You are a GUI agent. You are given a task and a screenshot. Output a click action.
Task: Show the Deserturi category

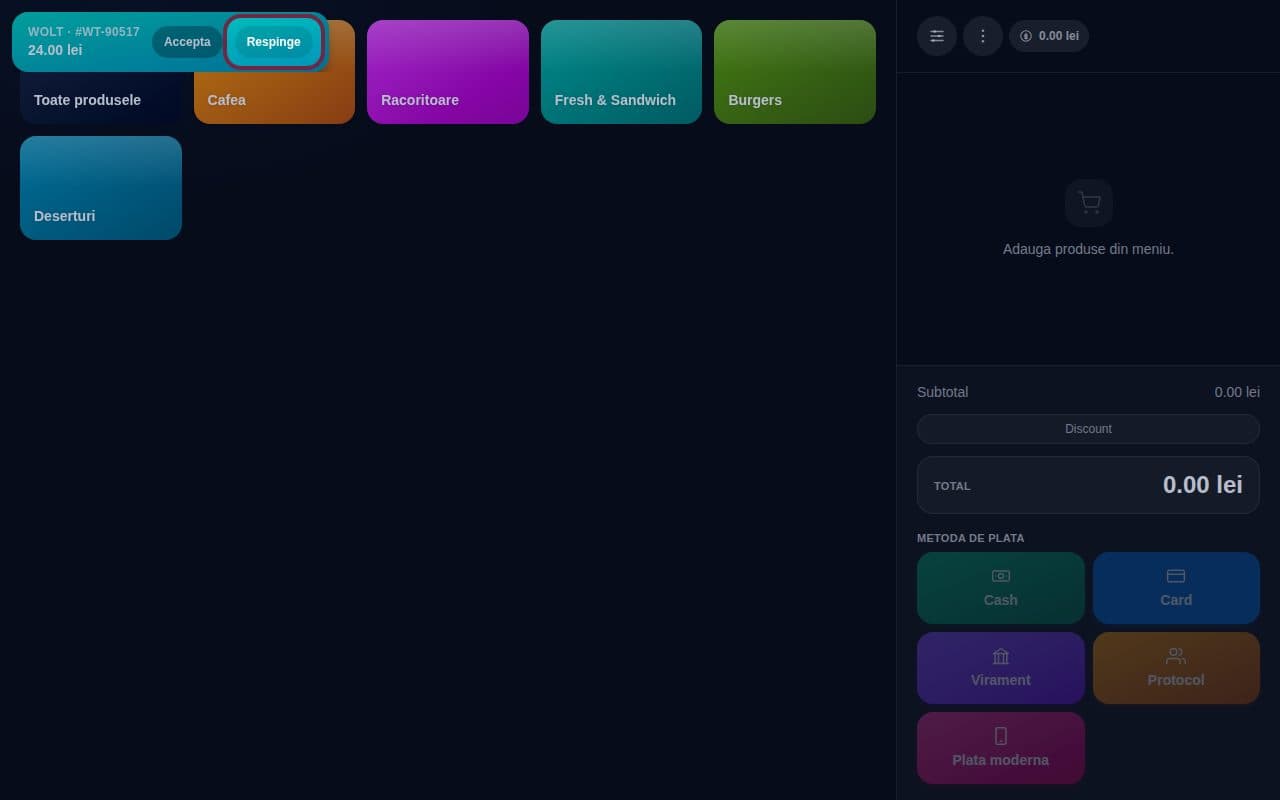pos(101,188)
